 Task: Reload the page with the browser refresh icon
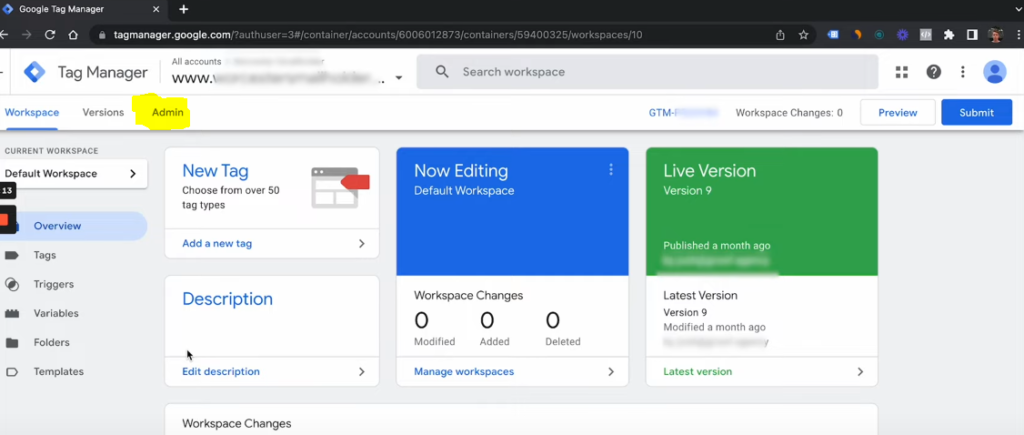(x=50, y=35)
